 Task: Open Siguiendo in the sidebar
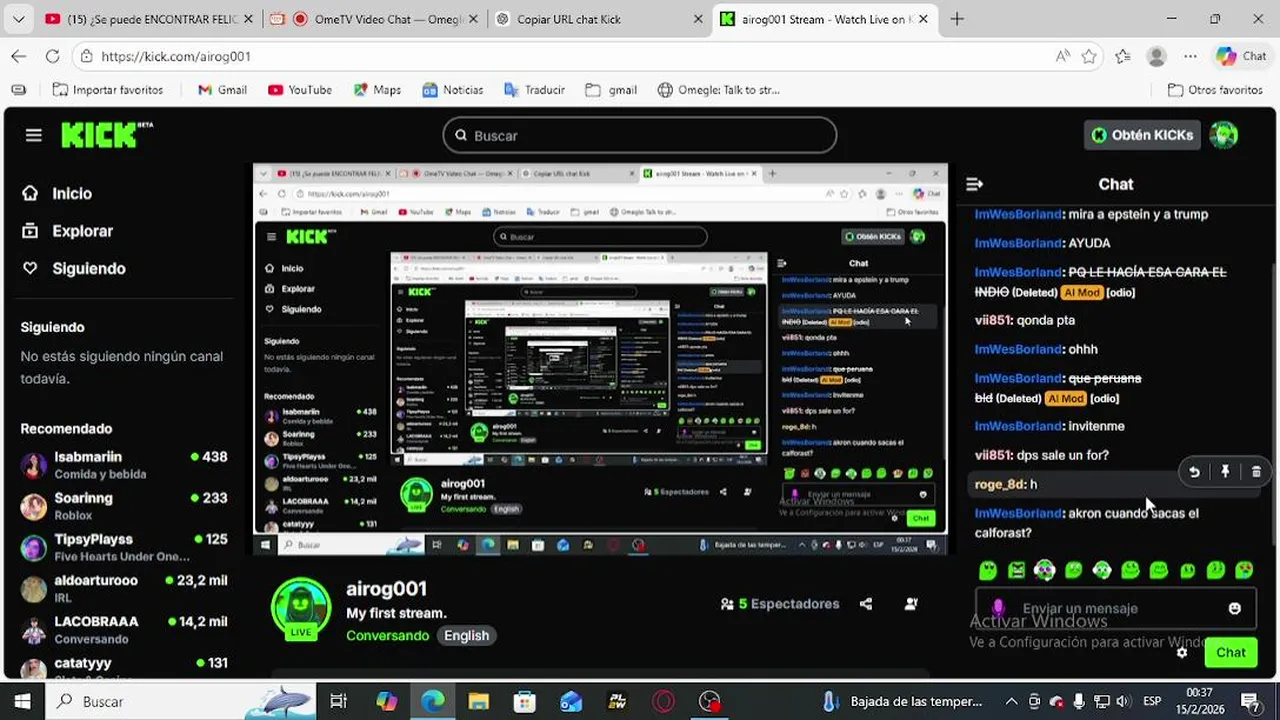tap(74, 269)
